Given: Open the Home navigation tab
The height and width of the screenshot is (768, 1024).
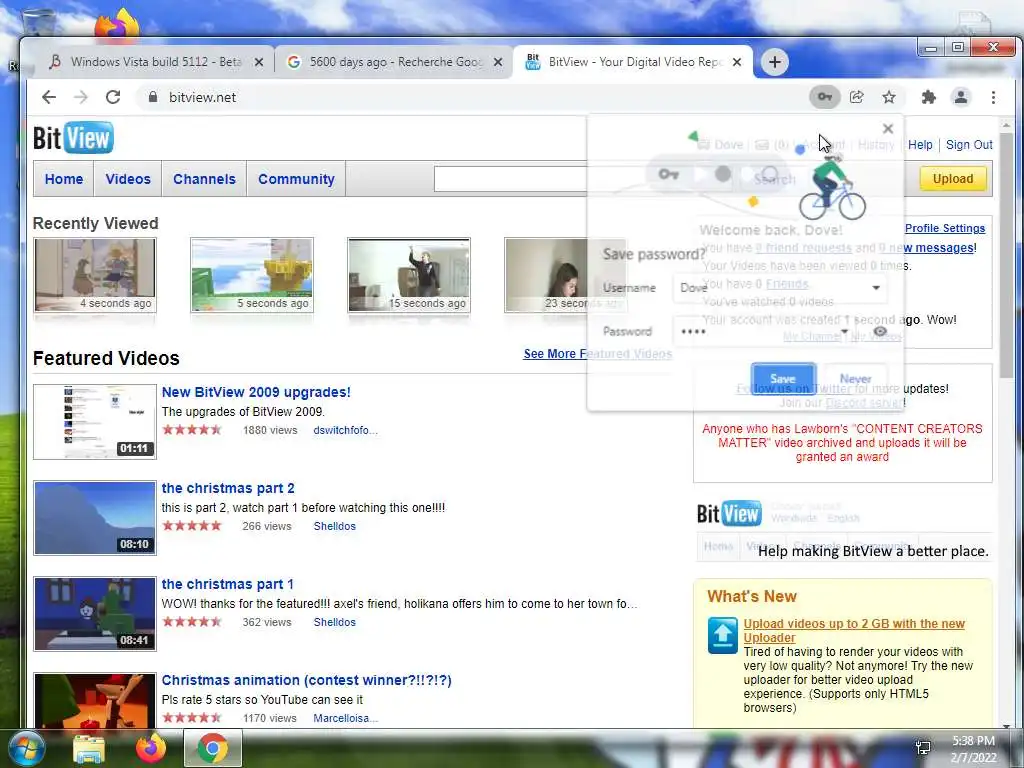Looking at the screenshot, I should pyautogui.click(x=64, y=179).
